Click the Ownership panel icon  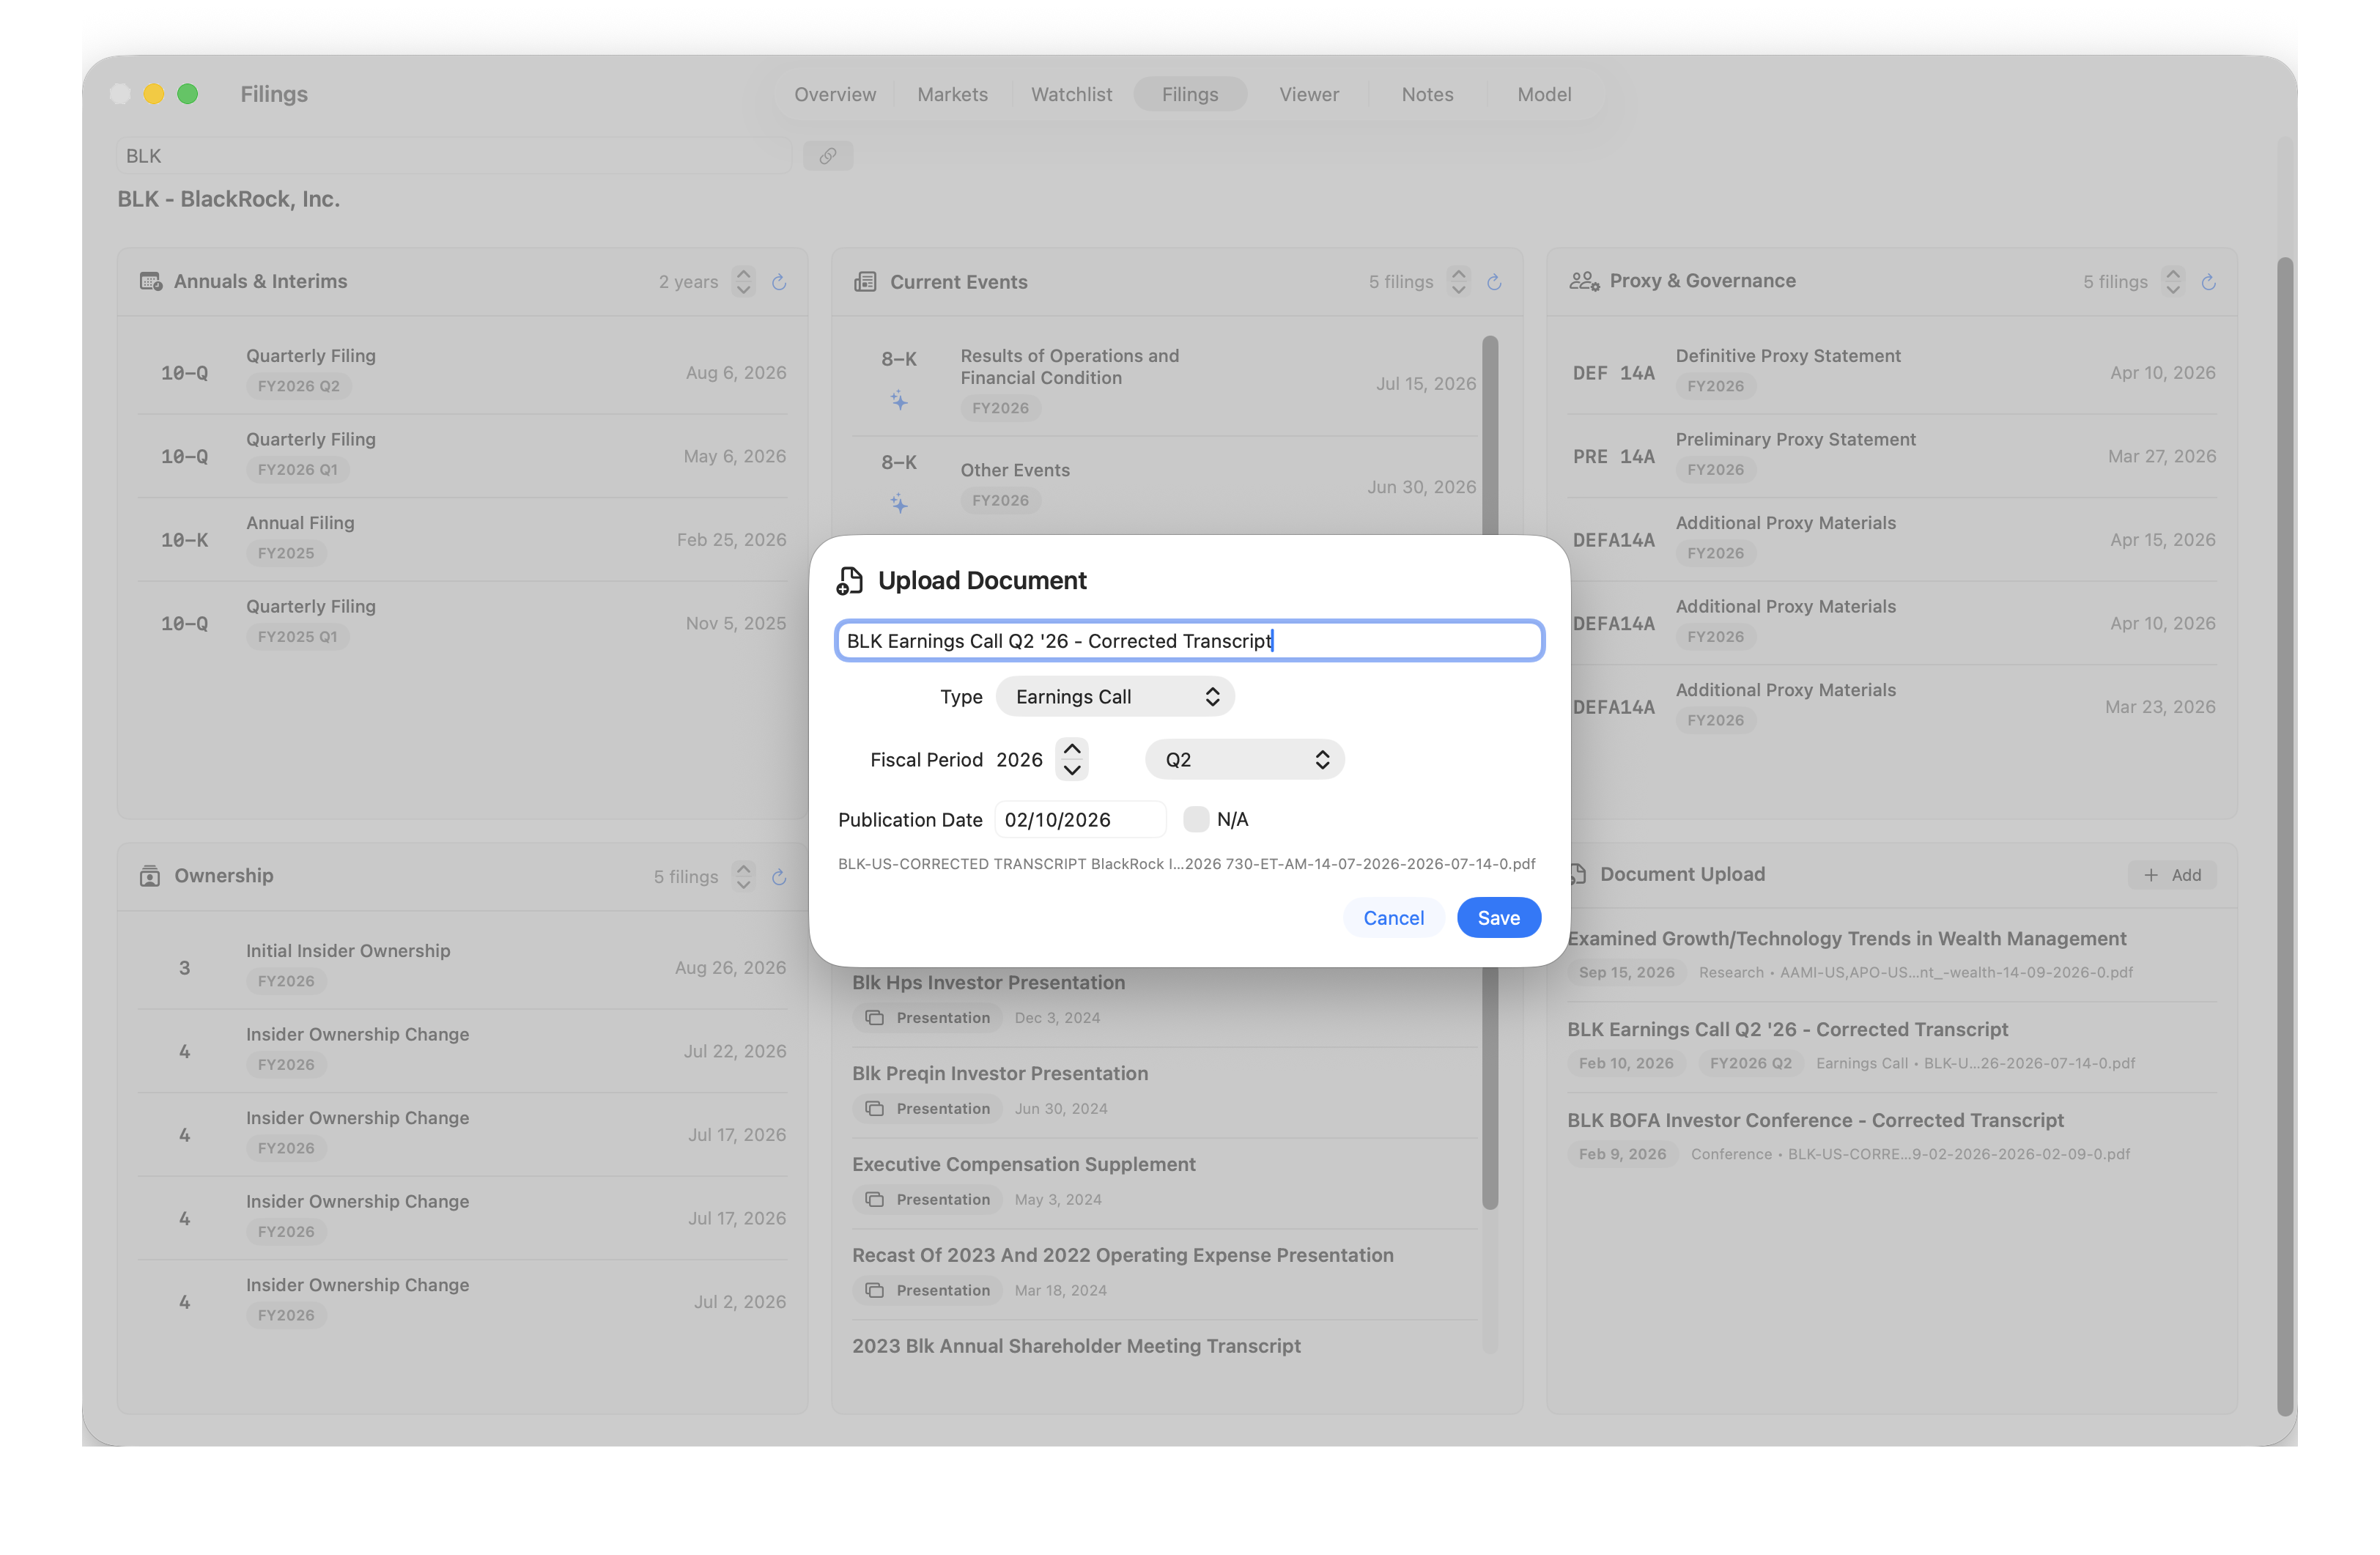click(150, 876)
